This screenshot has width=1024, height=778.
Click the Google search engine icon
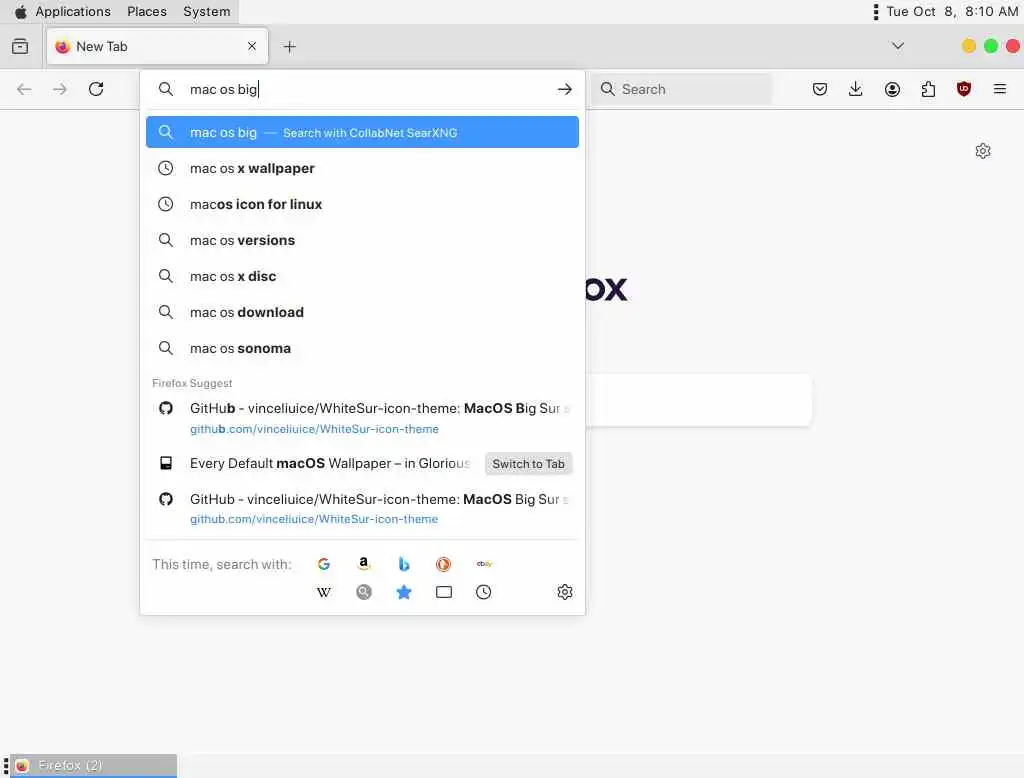coord(323,564)
